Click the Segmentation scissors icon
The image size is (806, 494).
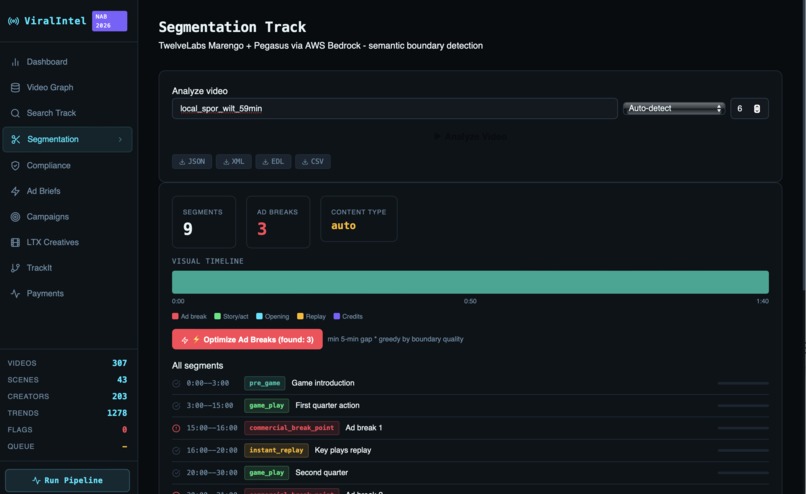point(15,139)
